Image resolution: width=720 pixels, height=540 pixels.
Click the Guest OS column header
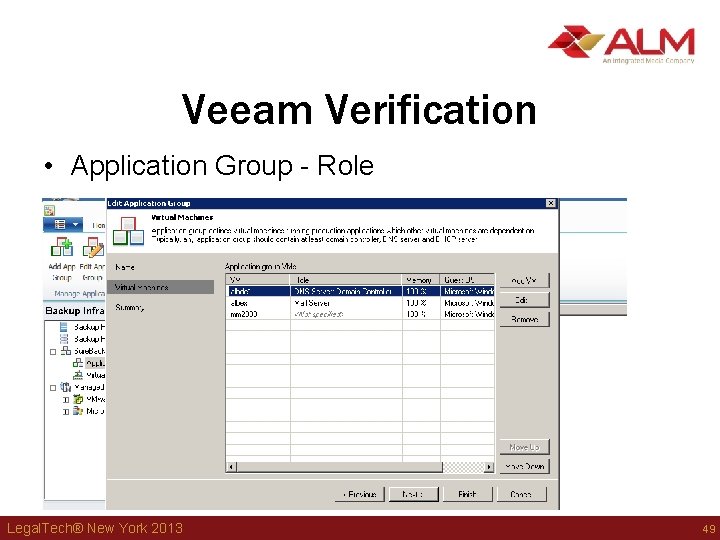pos(467,280)
